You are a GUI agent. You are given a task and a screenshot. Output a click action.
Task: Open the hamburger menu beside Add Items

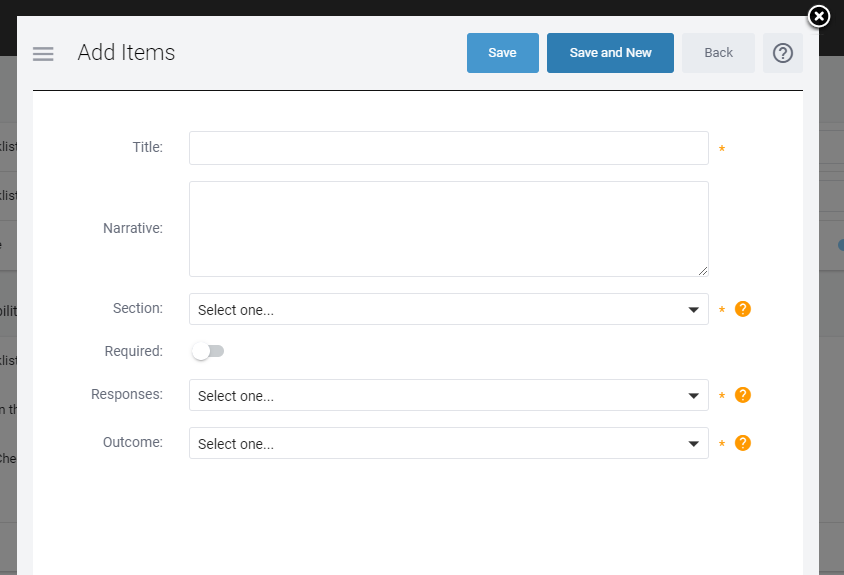[x=43, y=54]
